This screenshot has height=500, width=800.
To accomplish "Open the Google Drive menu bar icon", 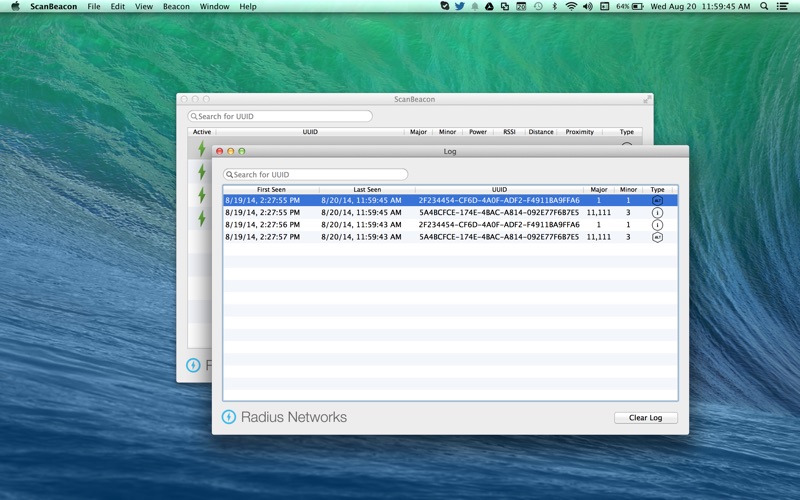I will click(x=489, y=7).
